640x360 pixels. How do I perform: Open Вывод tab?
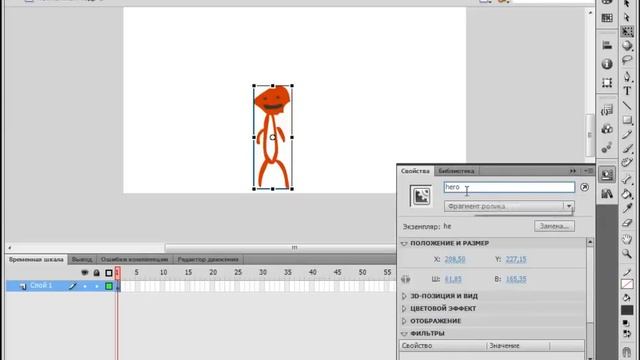pyautogui.click(x=82, y=260)
